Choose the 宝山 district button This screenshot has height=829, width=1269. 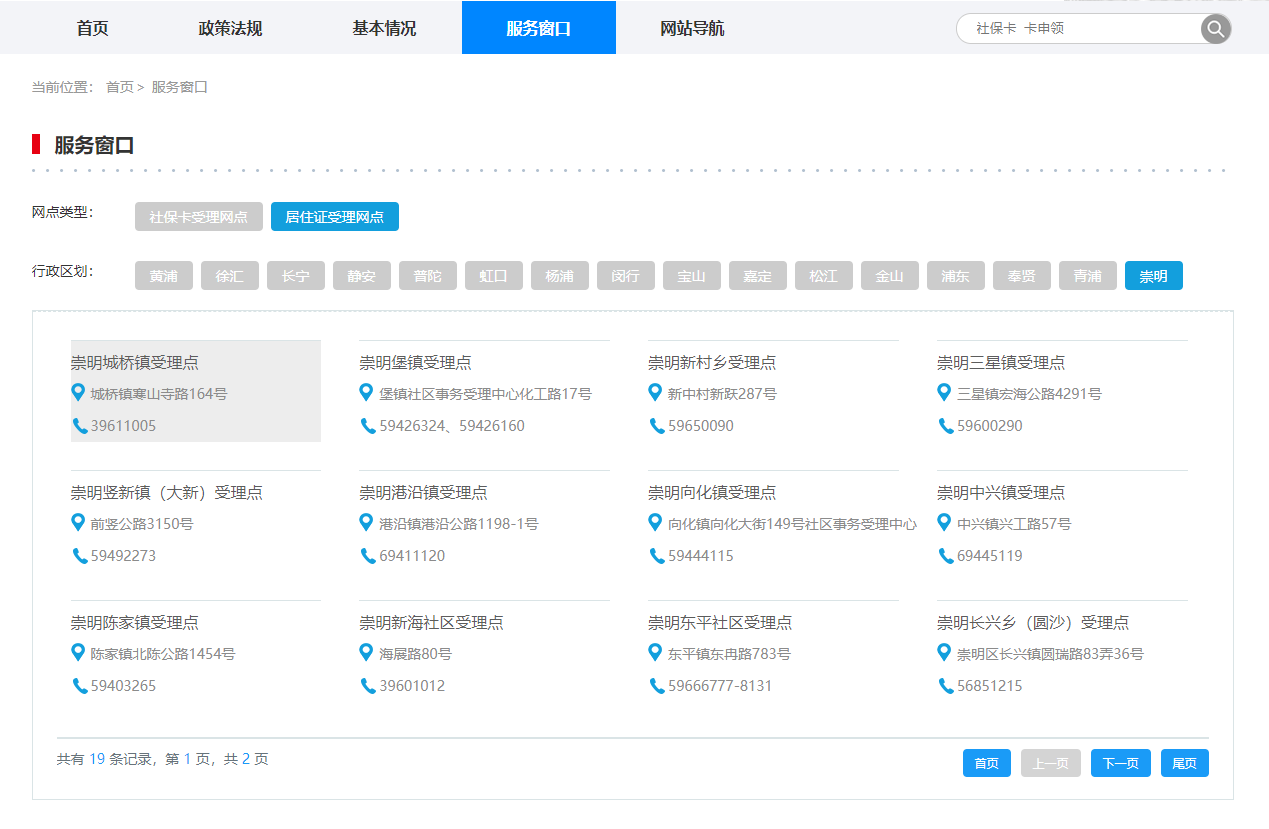[x=692, y=276]
